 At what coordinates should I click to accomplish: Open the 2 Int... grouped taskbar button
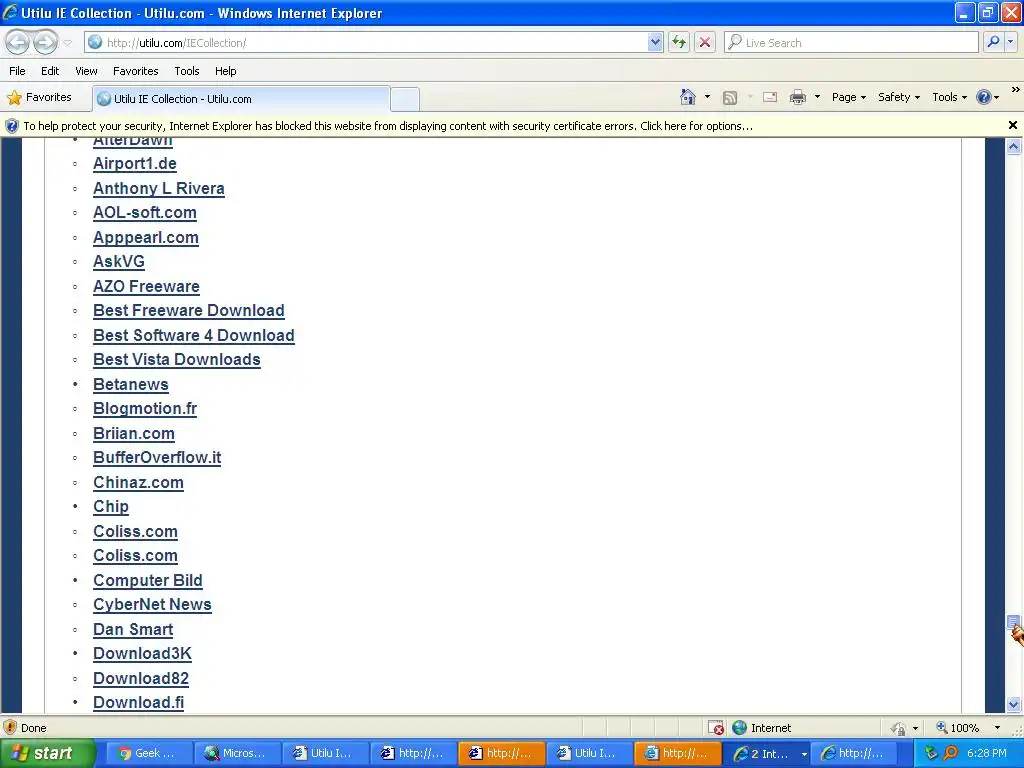(766, 754)
